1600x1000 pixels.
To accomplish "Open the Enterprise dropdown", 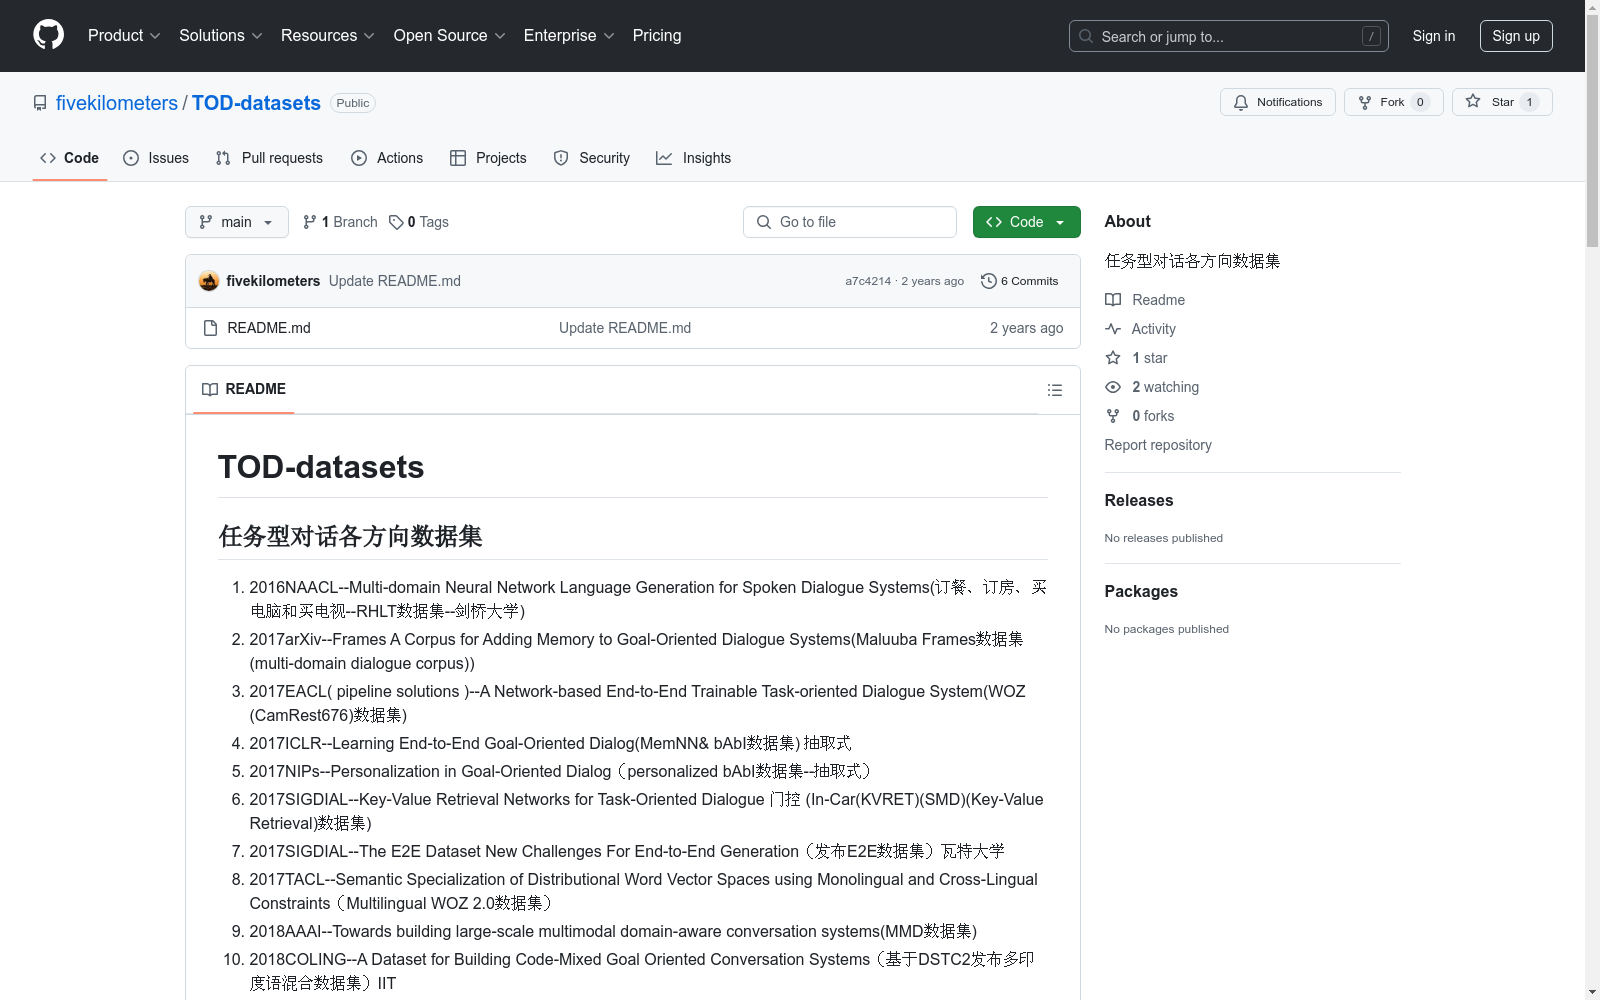I will (x=569, y=36).
